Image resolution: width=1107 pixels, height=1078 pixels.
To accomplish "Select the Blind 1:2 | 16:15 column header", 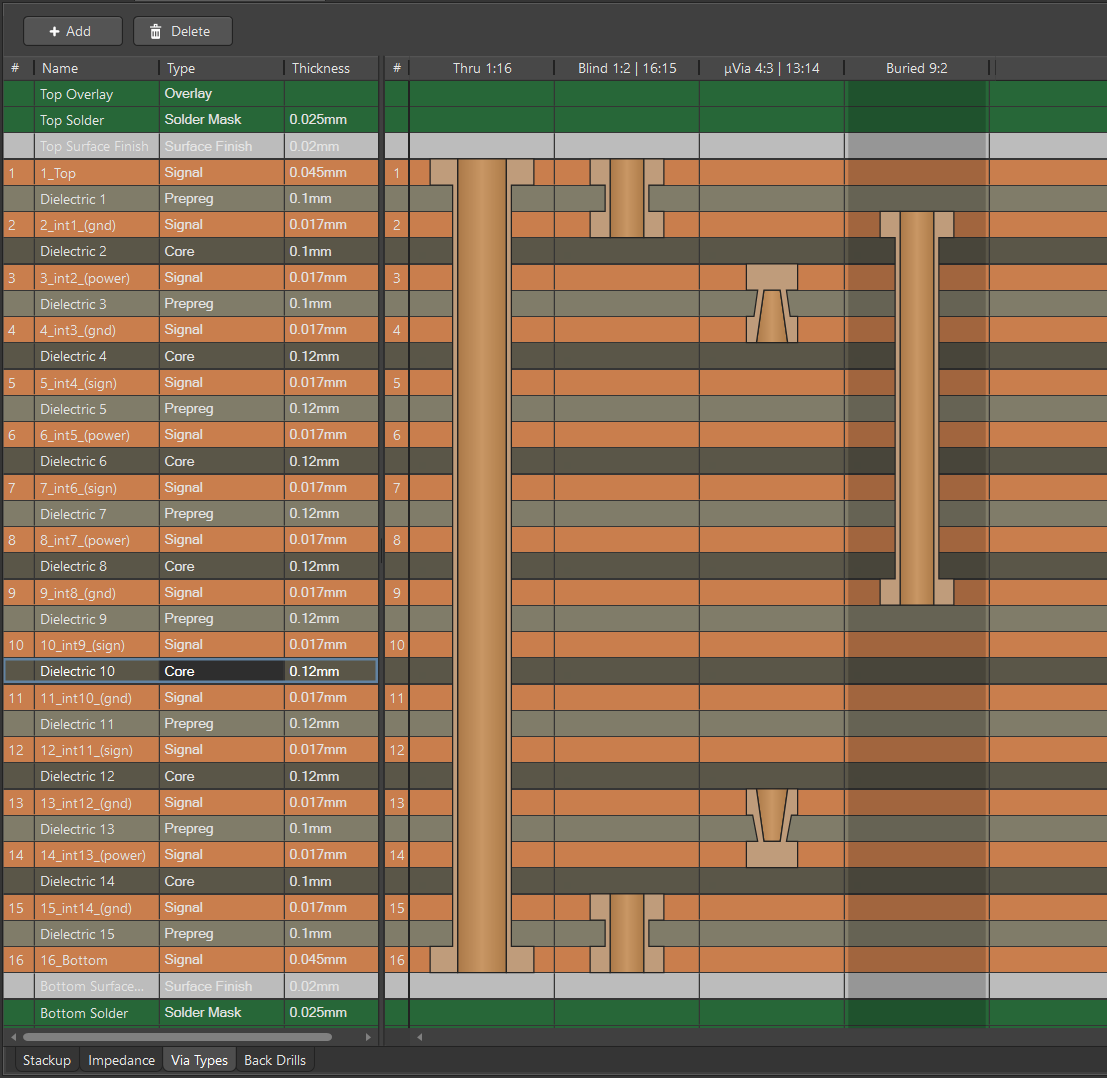I will 626,68.
